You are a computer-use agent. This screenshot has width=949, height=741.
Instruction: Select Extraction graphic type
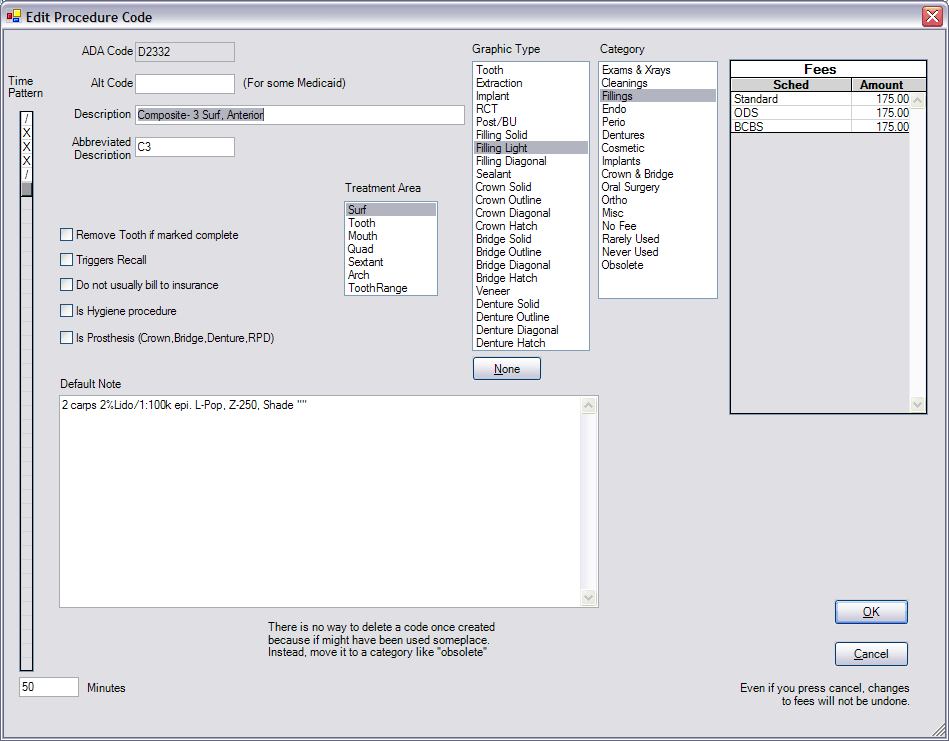(x=530, y=83)
